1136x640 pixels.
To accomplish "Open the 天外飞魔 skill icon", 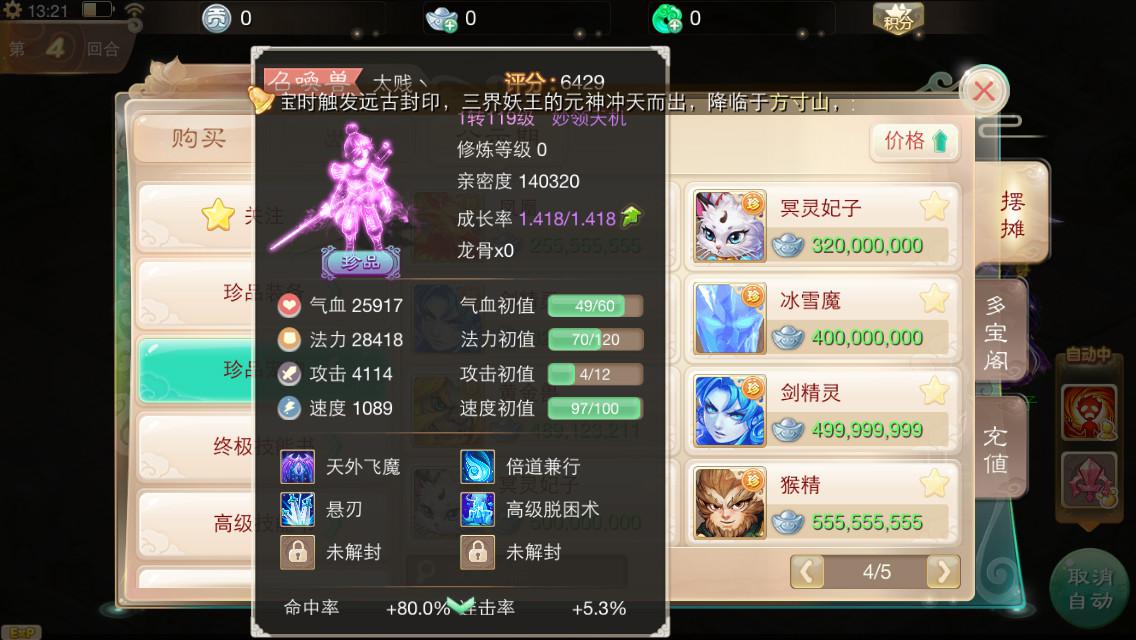I will pos(297,467).
